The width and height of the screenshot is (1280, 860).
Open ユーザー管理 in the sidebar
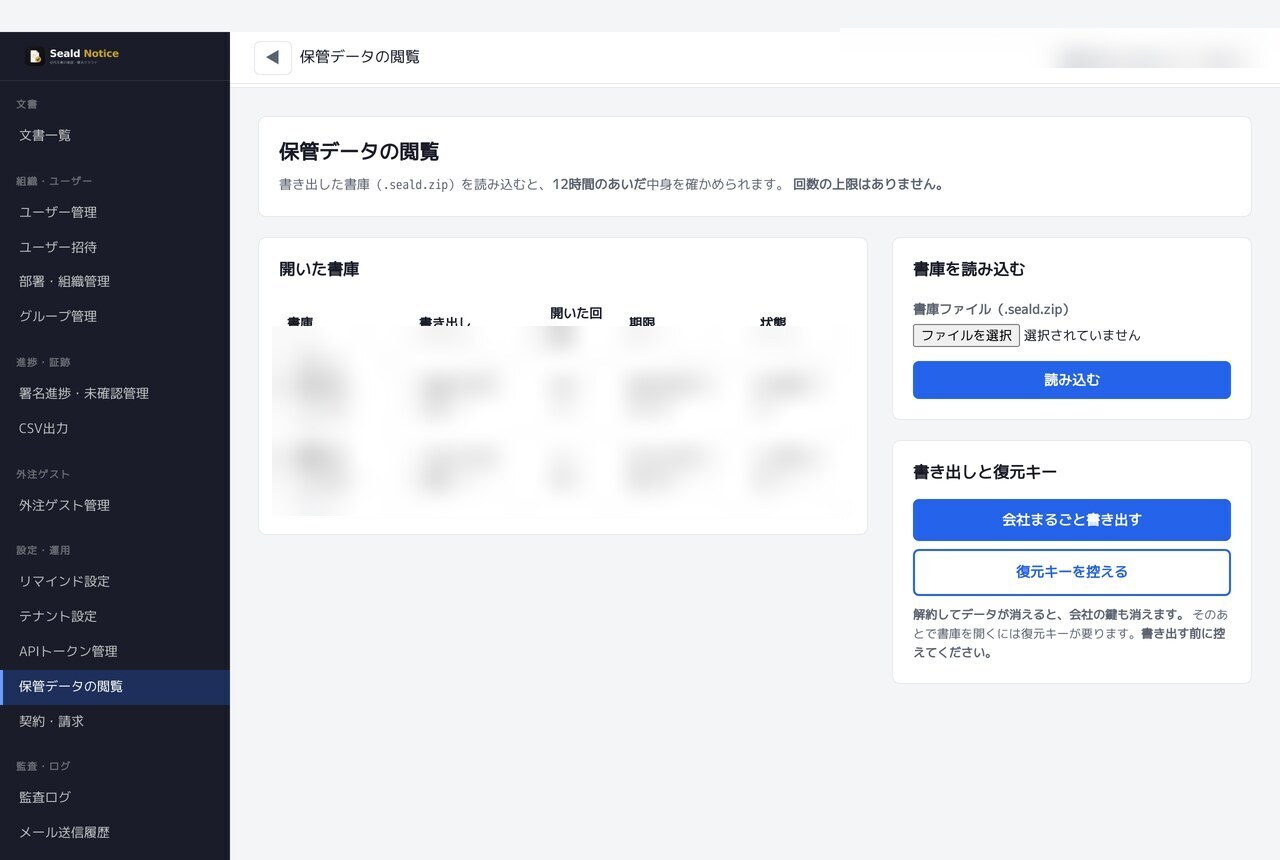(115, 212)
